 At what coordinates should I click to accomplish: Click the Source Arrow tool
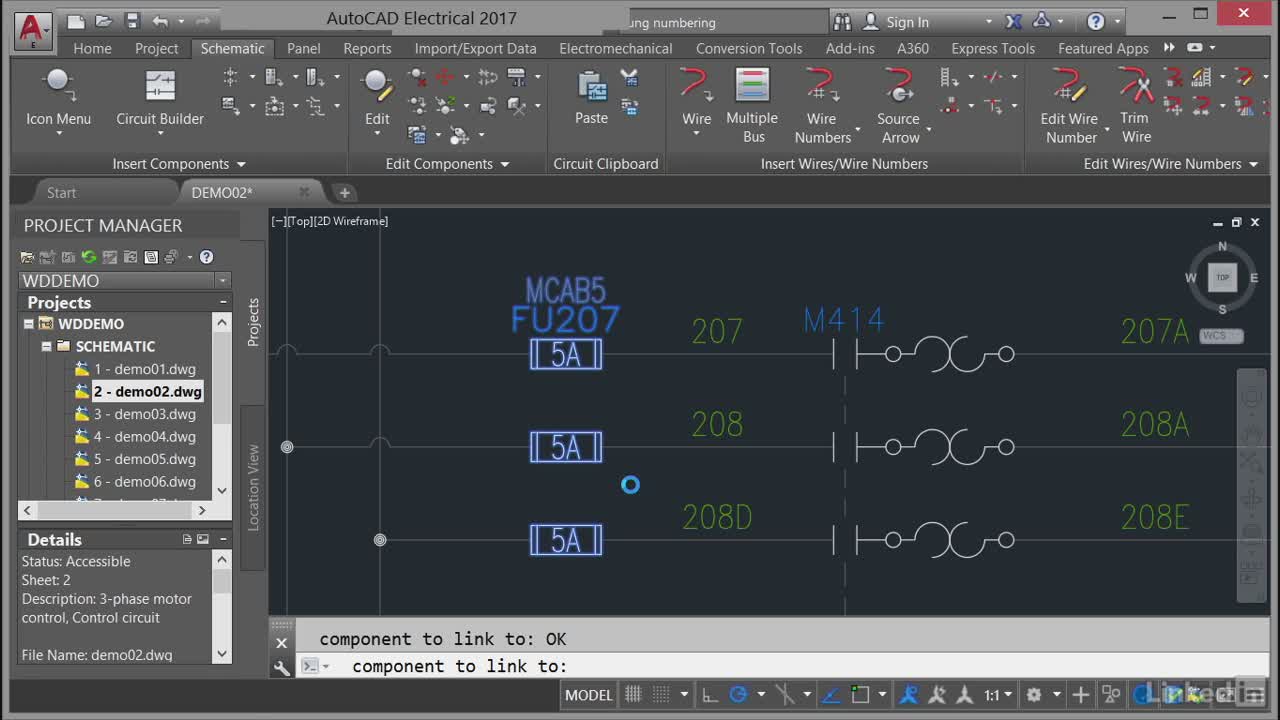[x=899, y=105]
